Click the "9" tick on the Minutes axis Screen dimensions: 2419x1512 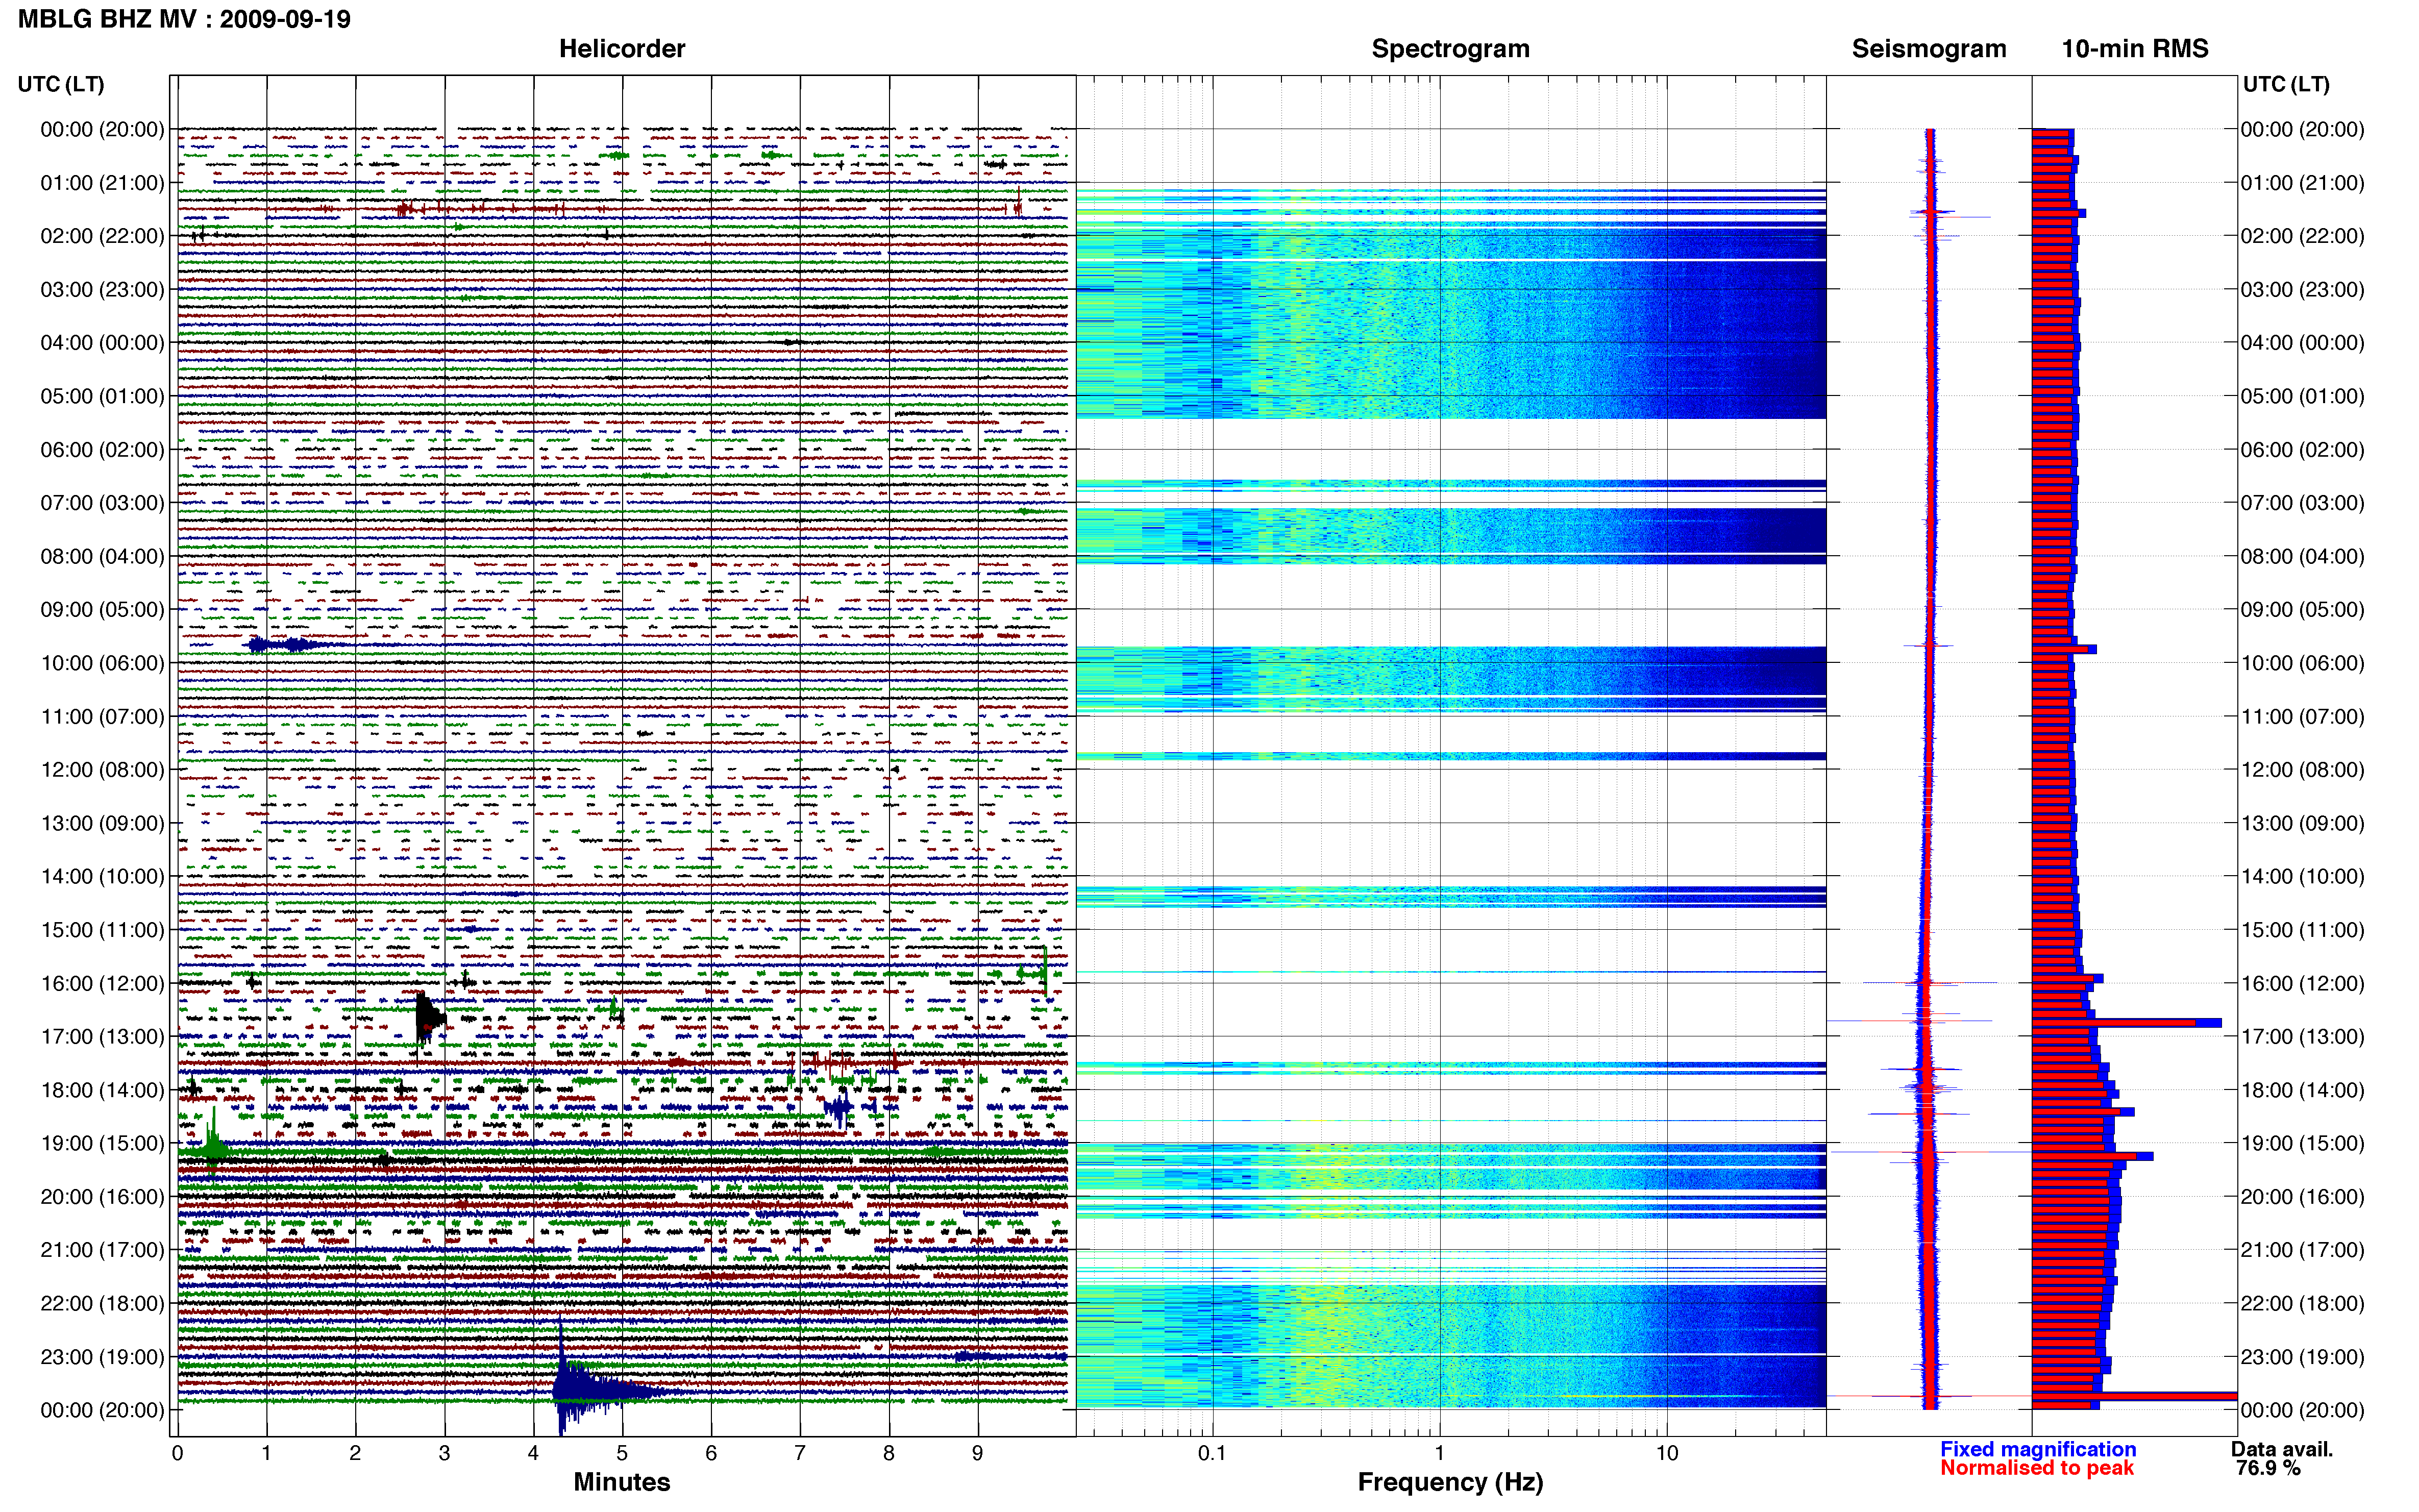click(978, 1453)
